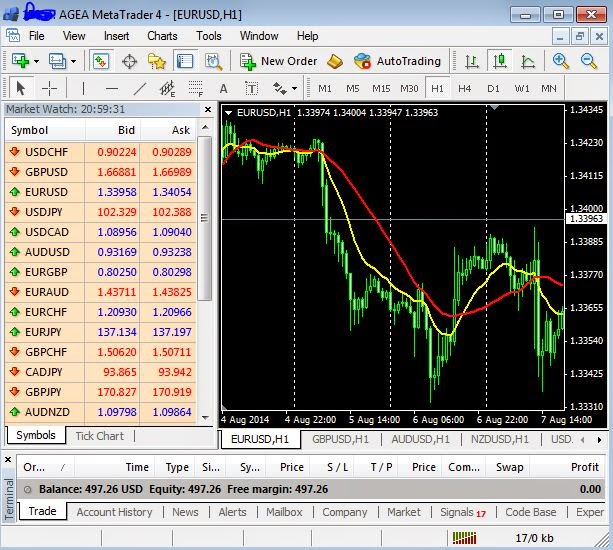613x550 pixels.
Task: Switch timeframe to M1
Action: (325, 89)
